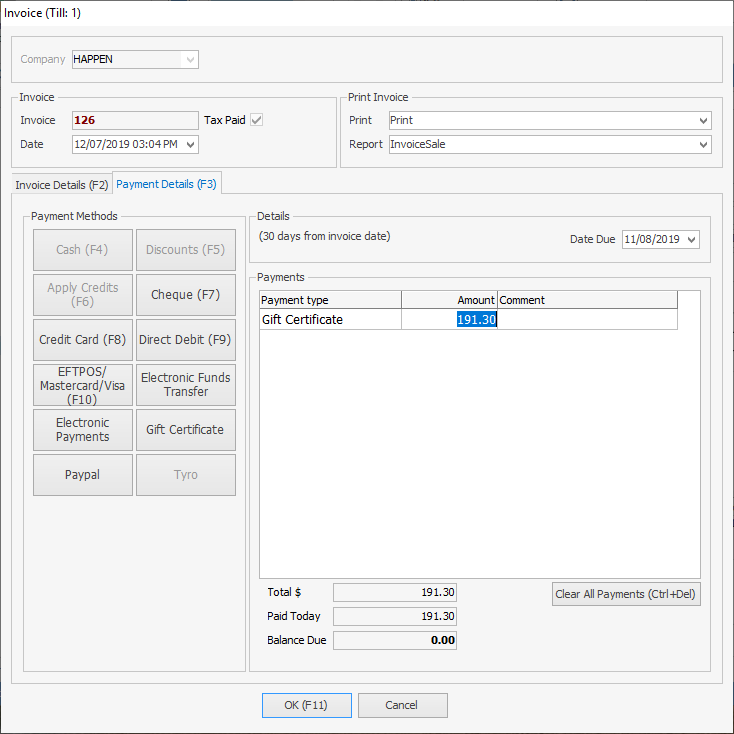The width and height of the screenshot is (734, 734).
Task: Select Credit Card (F8) payment
Action: [x=83, y=340]
